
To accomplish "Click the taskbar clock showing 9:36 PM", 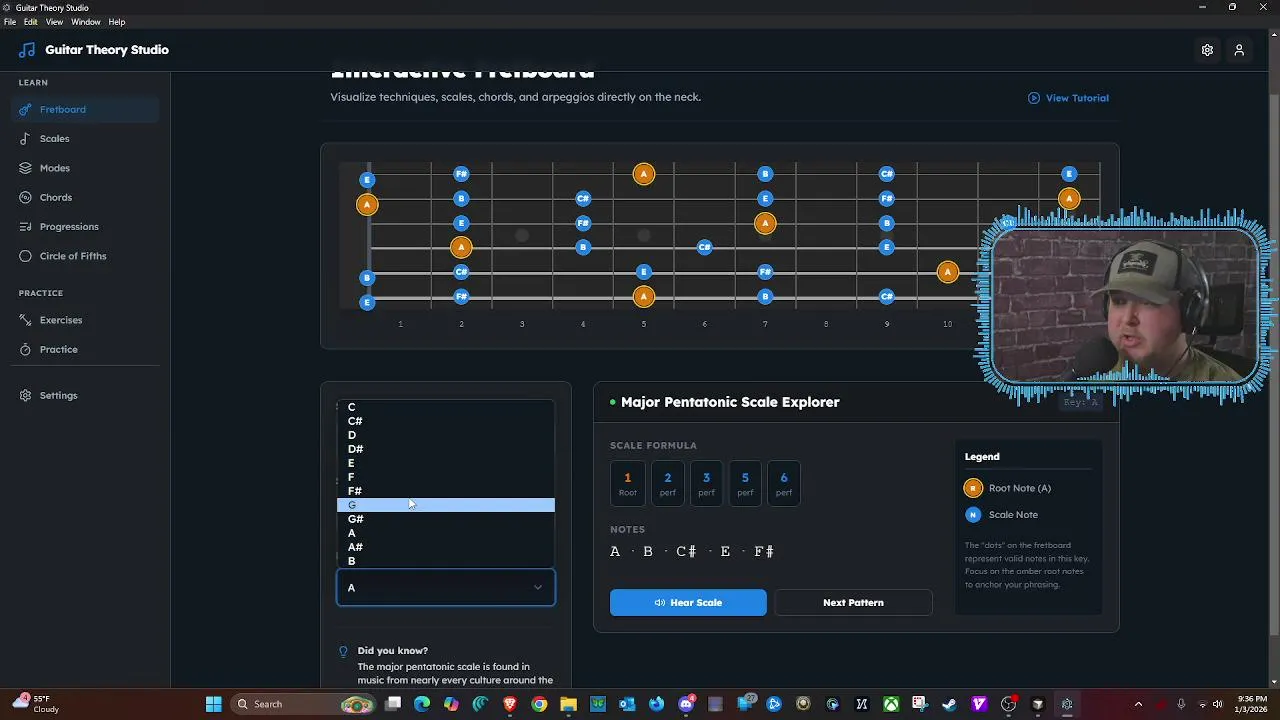I will tap(1252, 704).
